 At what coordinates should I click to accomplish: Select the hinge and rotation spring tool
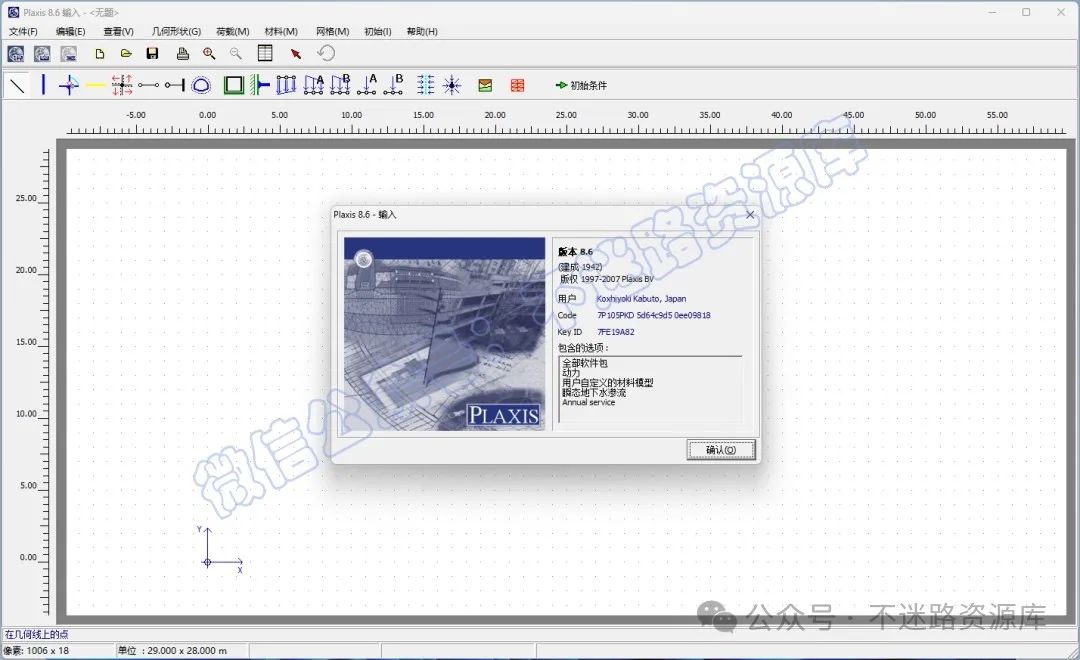tap(69, 85)
